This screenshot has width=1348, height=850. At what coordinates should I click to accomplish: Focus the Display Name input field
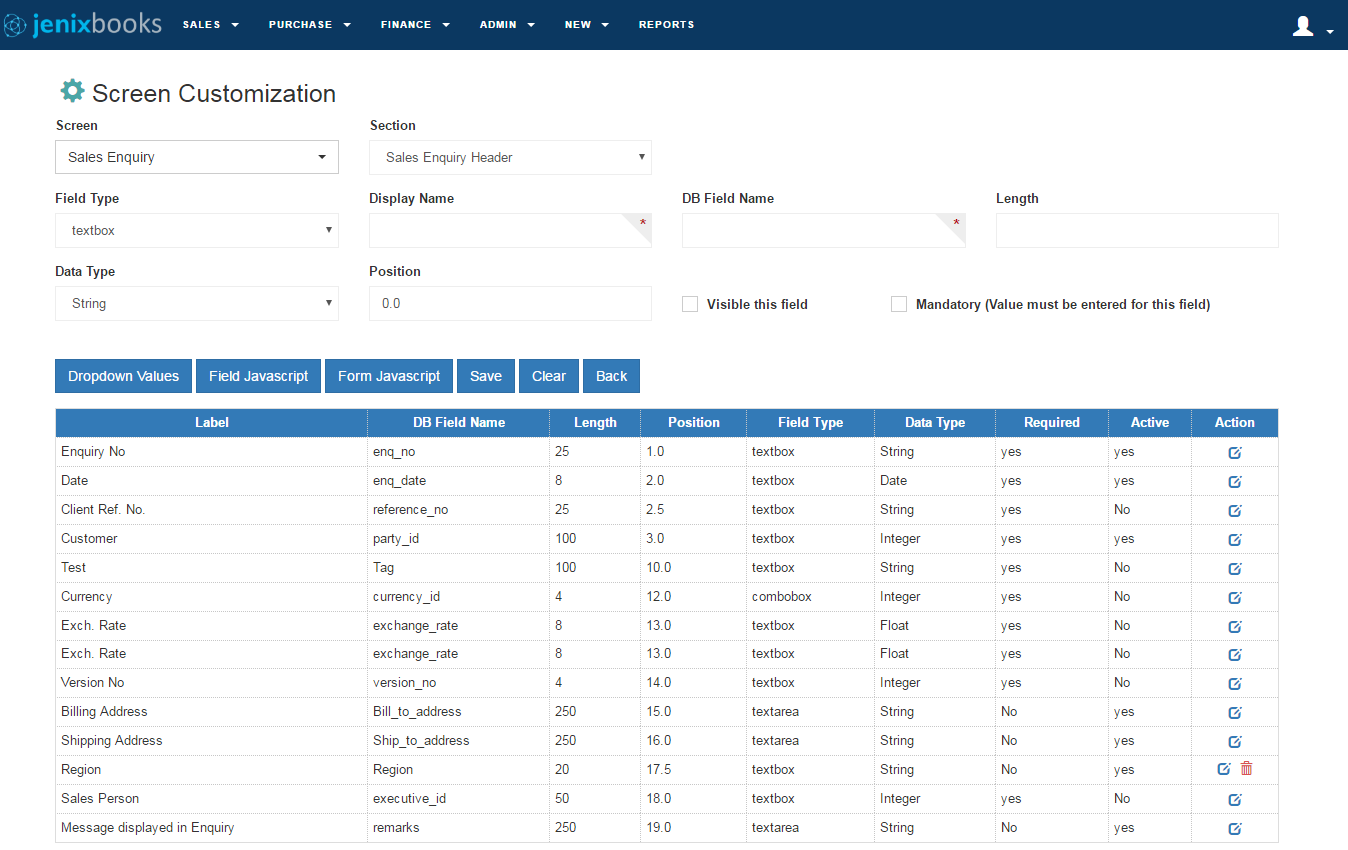point(510,230)
